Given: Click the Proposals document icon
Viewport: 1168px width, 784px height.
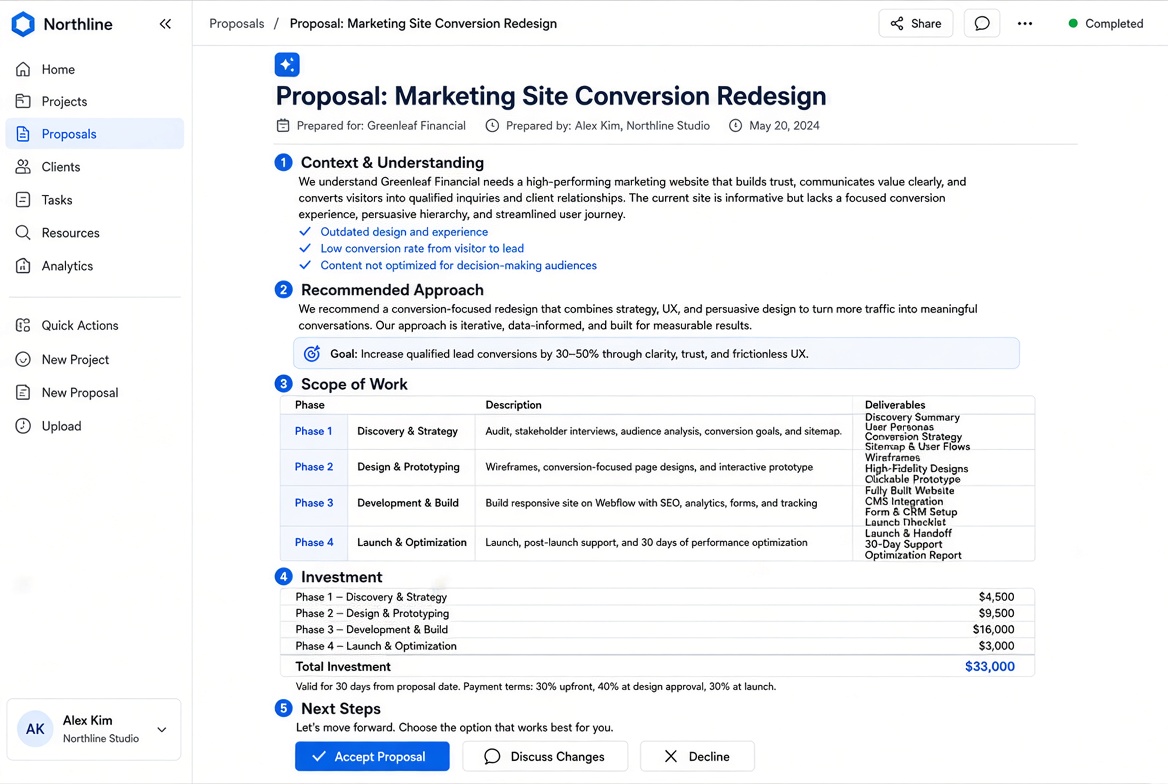Looking at the screenshot, I should click(23, 133).
